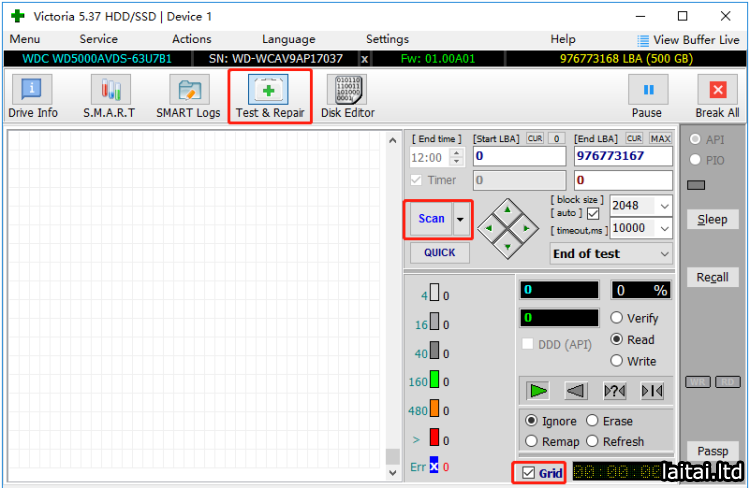This screenshot has height=488, width=750.
Task: Start a QUICK scan
Action: 439,253
